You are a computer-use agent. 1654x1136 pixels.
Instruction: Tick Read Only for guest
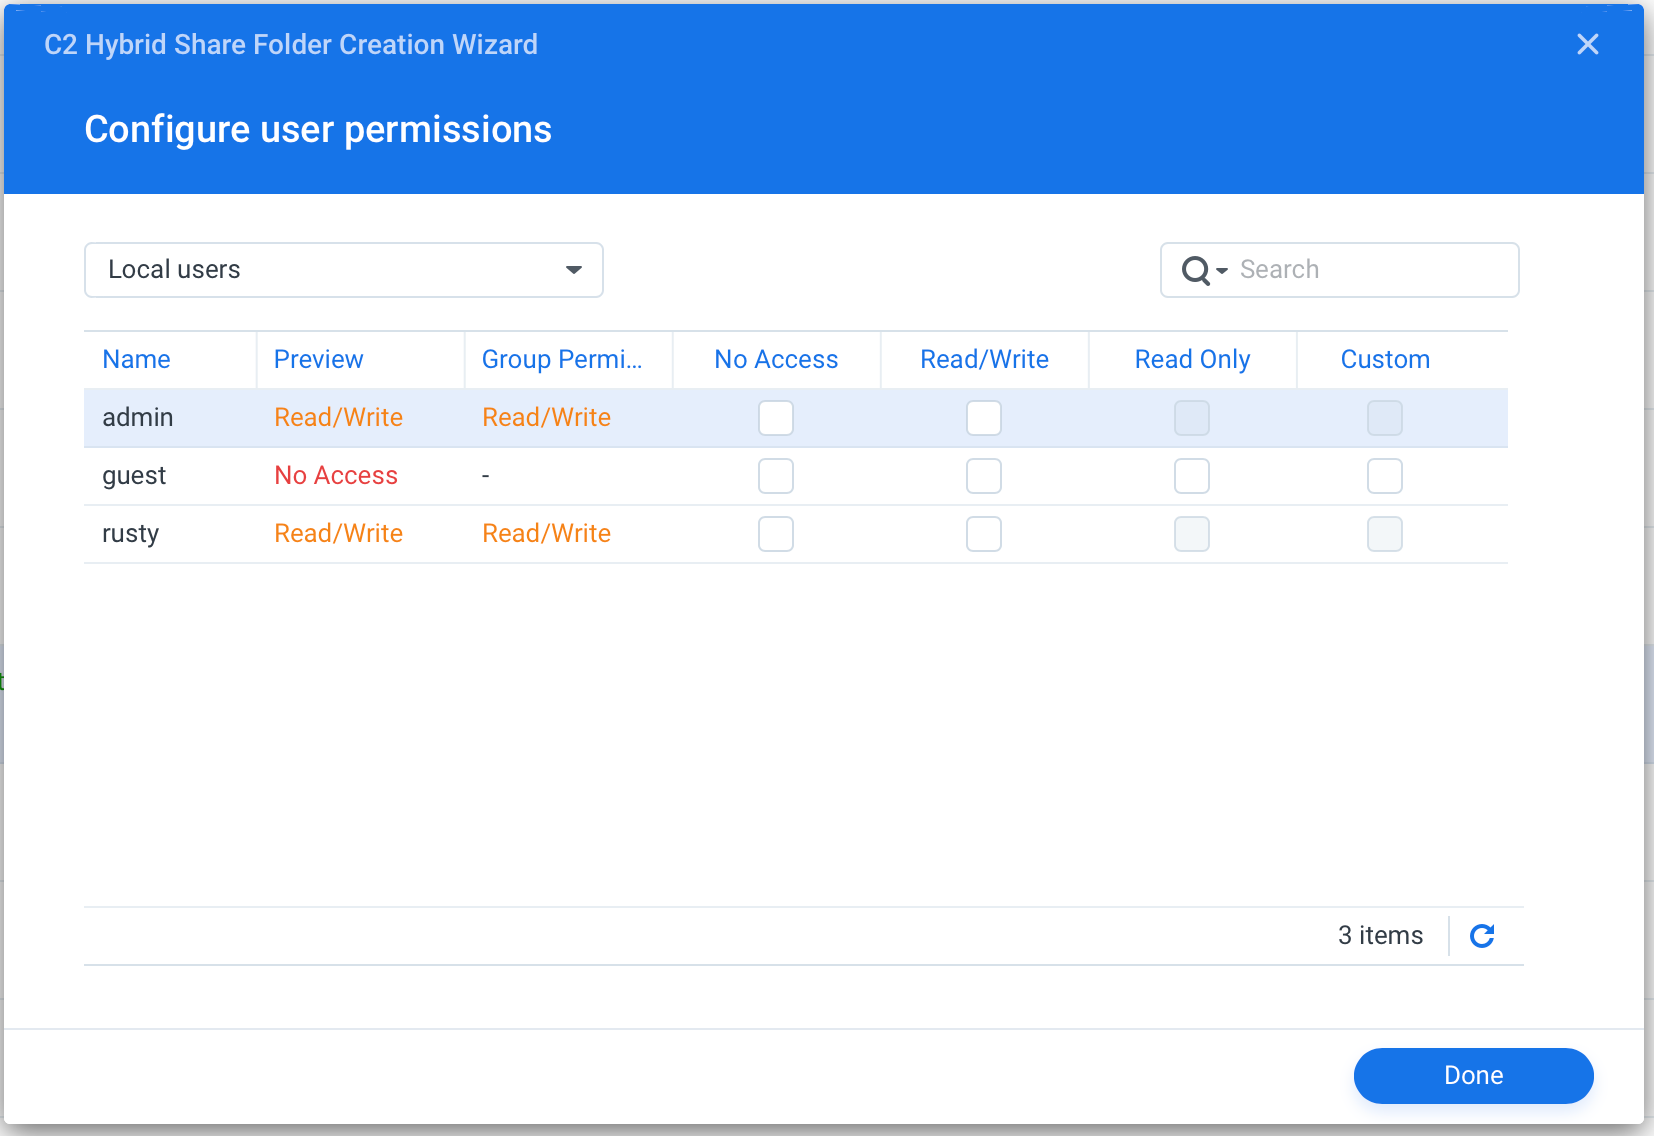click(1192, 476)
